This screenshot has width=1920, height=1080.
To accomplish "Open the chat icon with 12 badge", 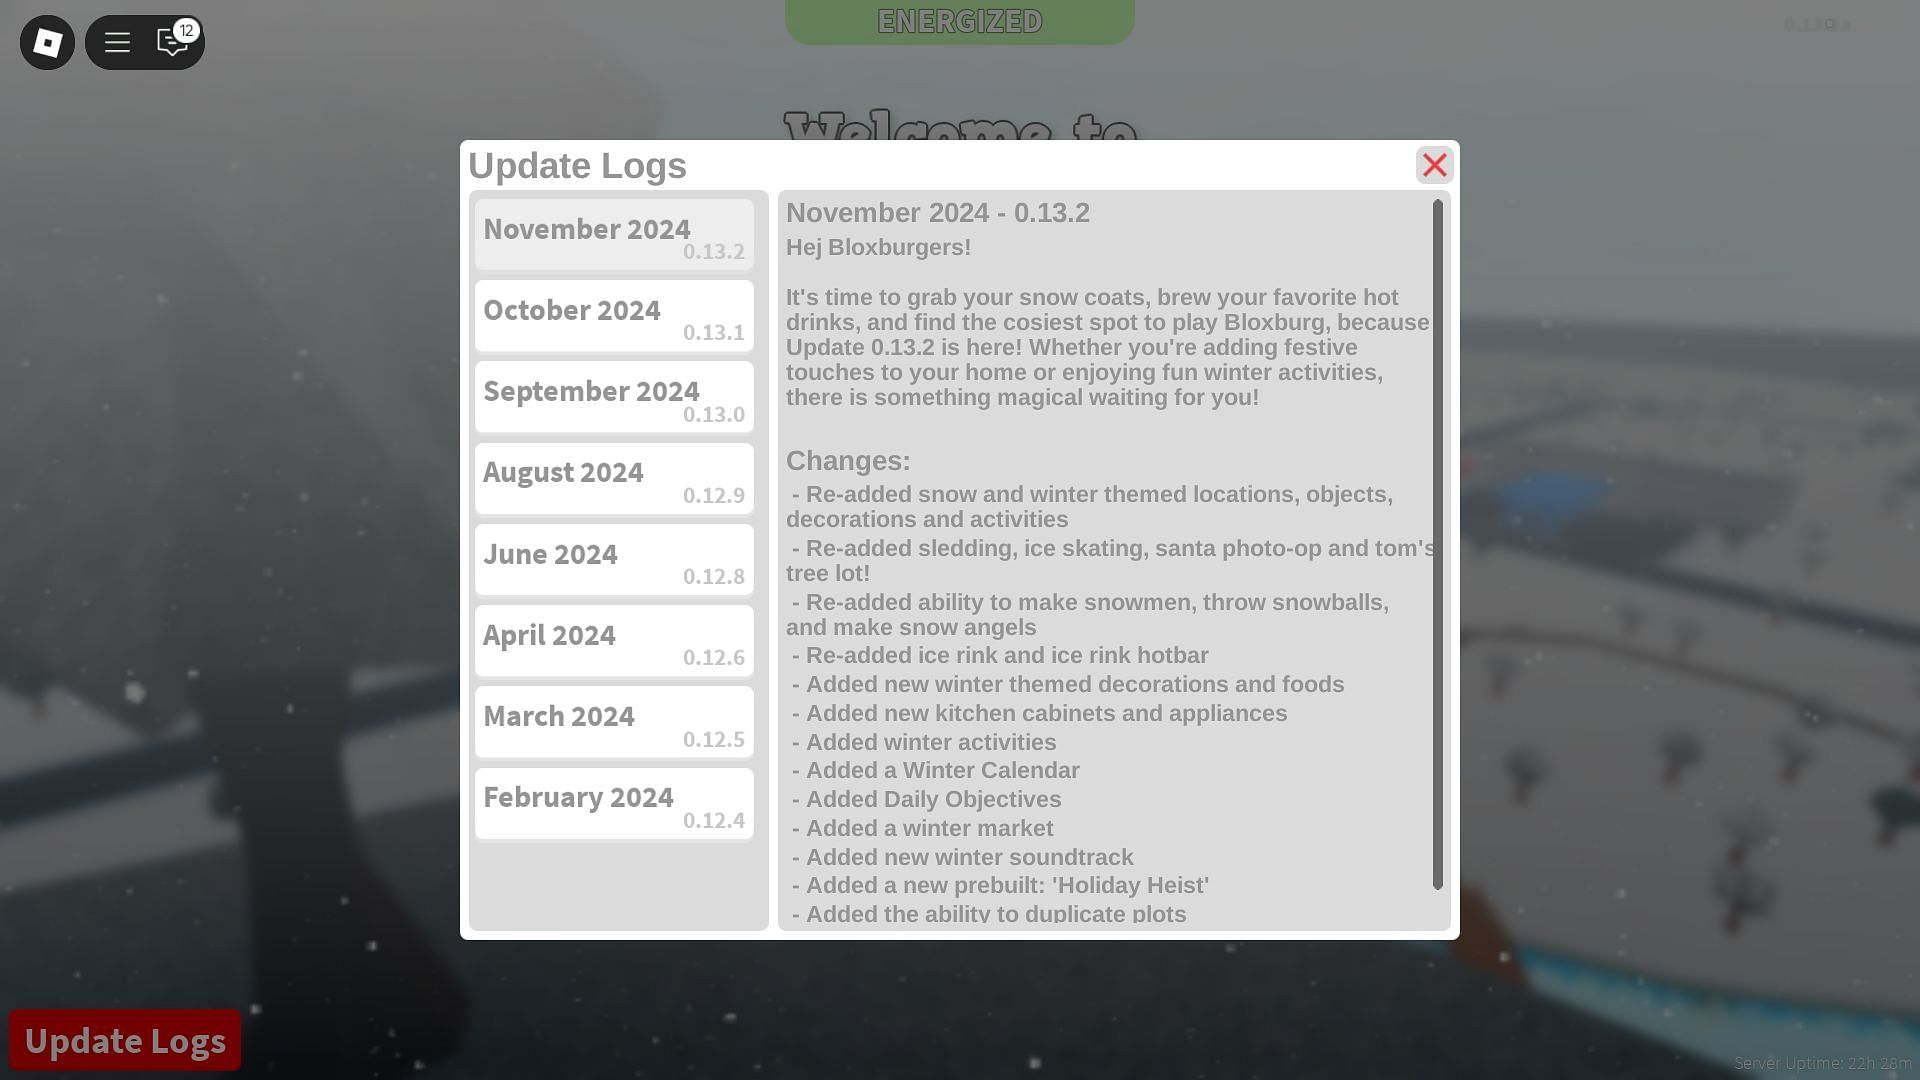I will 173,42.
